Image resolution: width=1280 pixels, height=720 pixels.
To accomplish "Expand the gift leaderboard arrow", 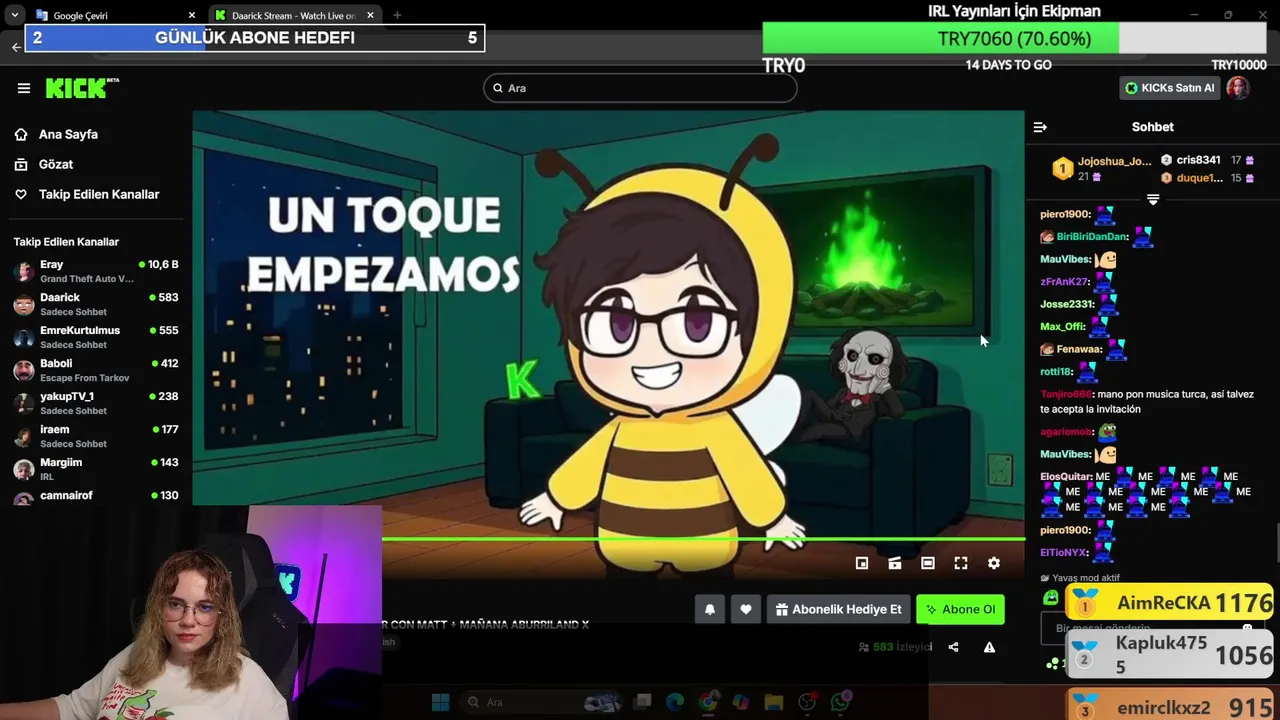I will pos(1153,200).
